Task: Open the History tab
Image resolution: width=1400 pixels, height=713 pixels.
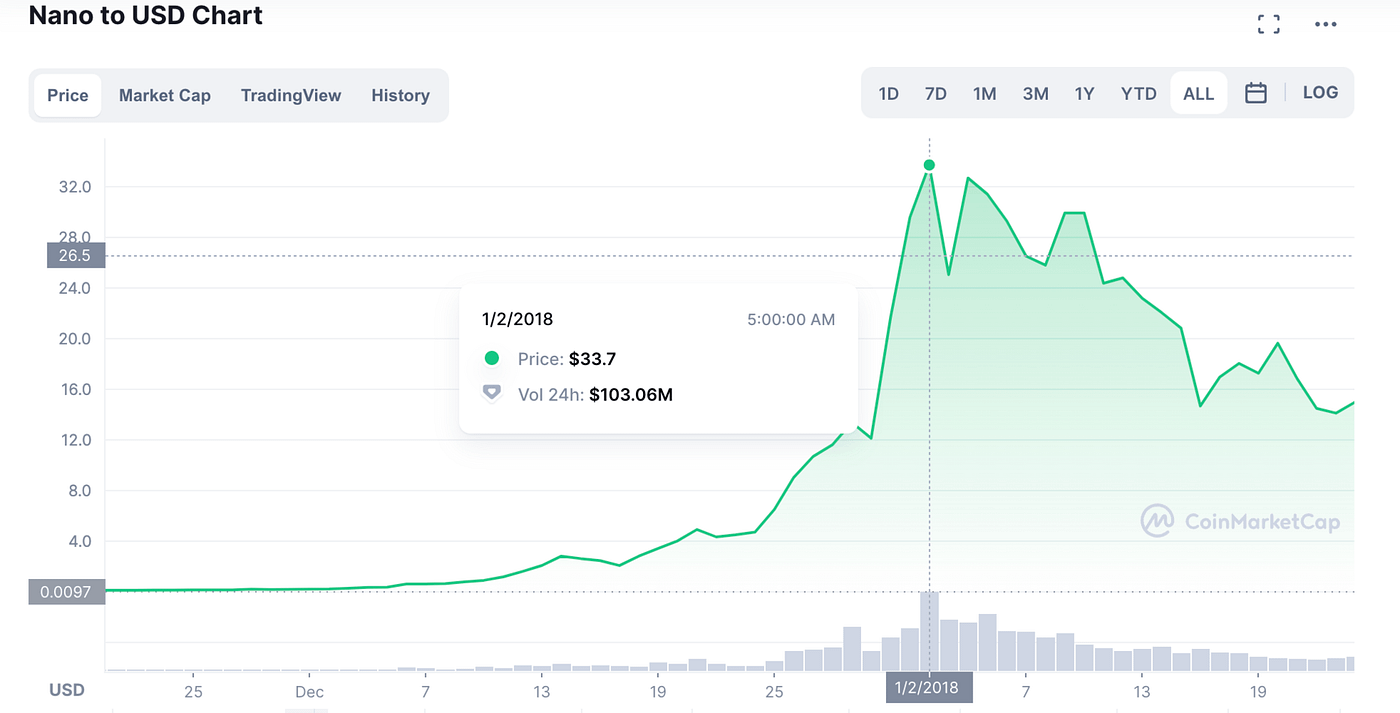Action: (400, 95)
